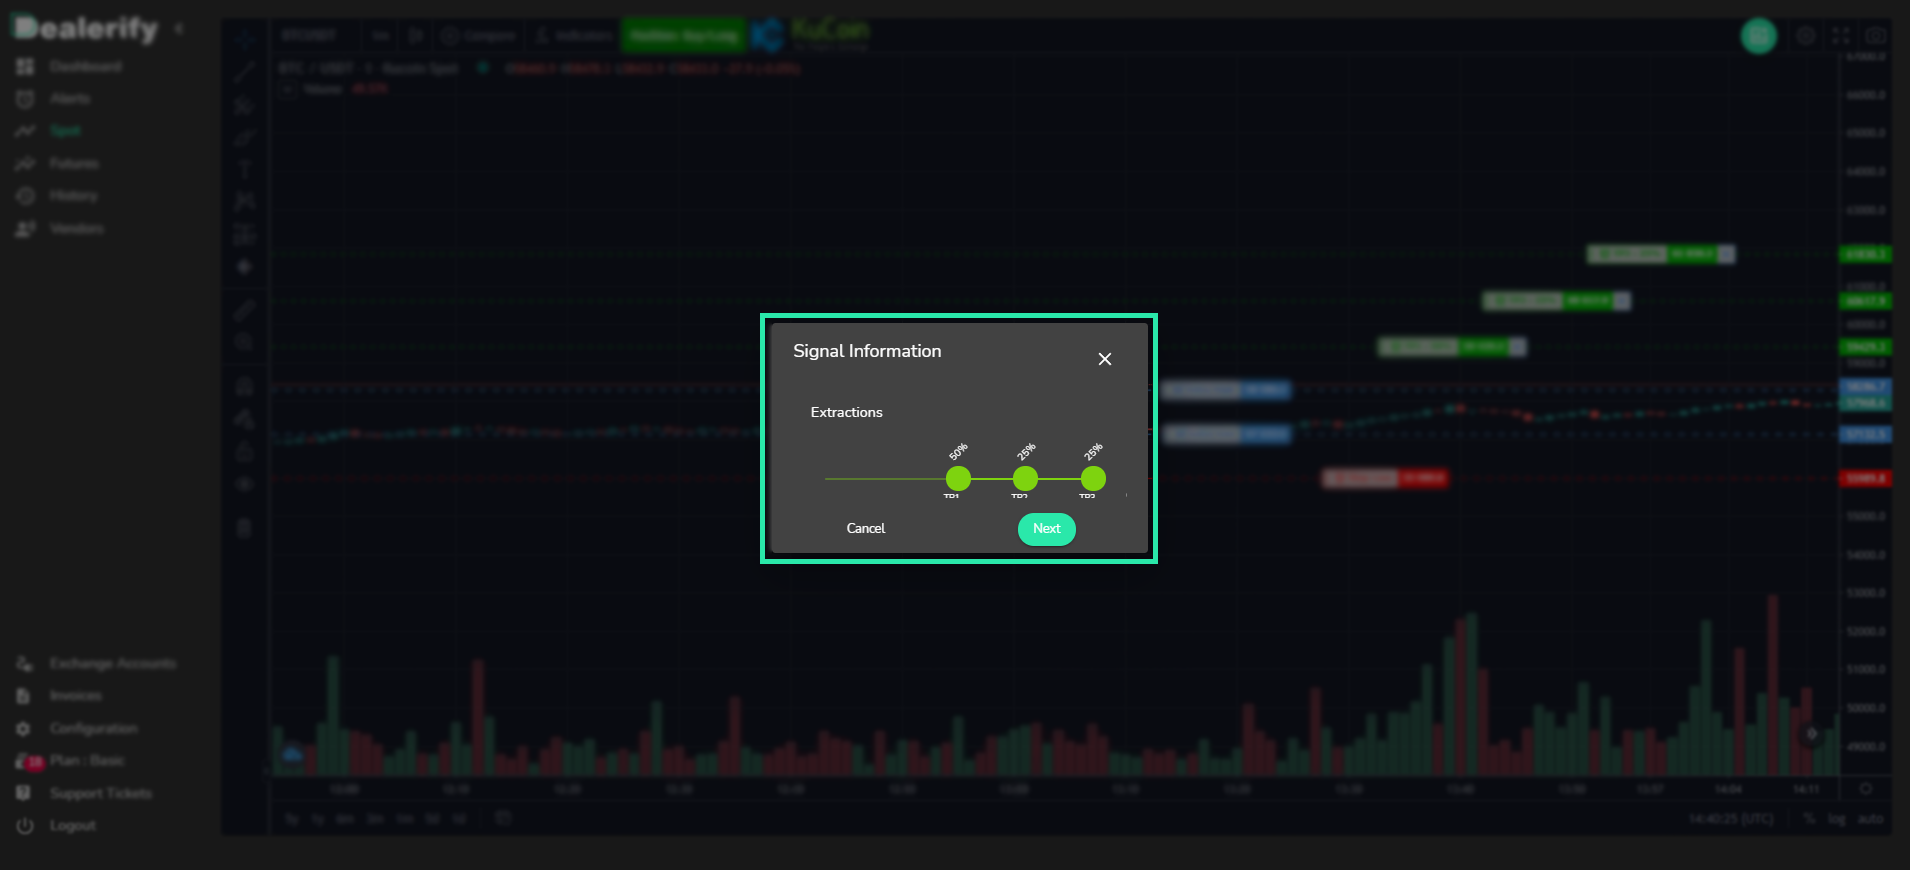Open the Configuration settings

click(x=94, y=728)
